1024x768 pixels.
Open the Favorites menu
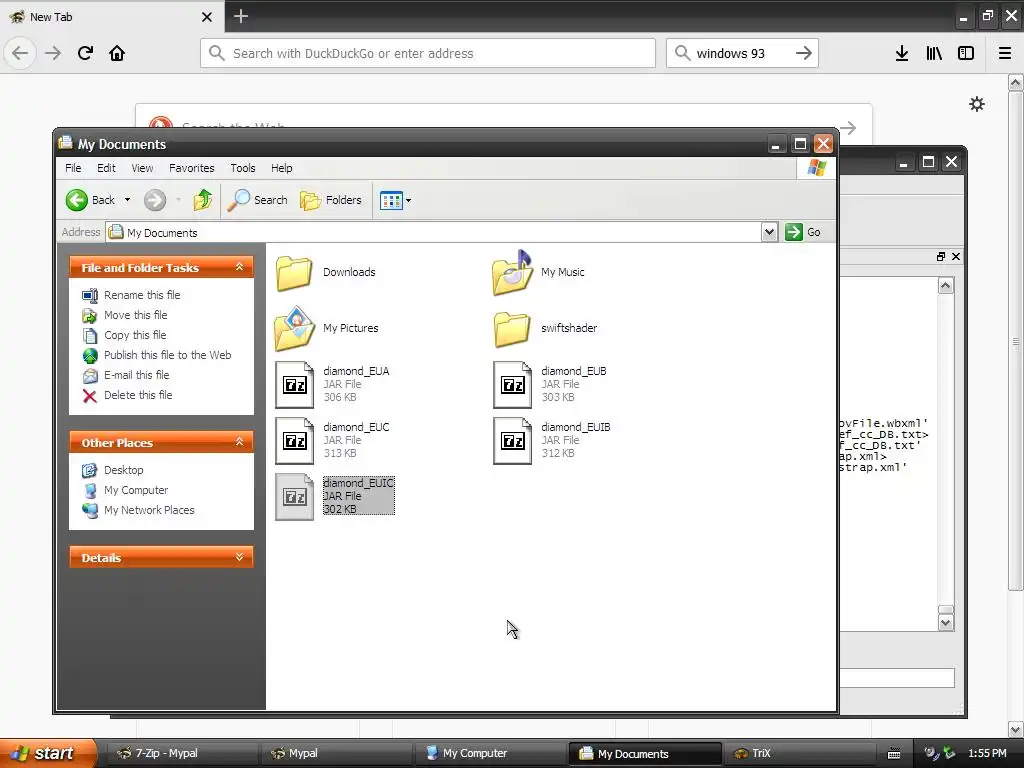click(x=191, y=168)
